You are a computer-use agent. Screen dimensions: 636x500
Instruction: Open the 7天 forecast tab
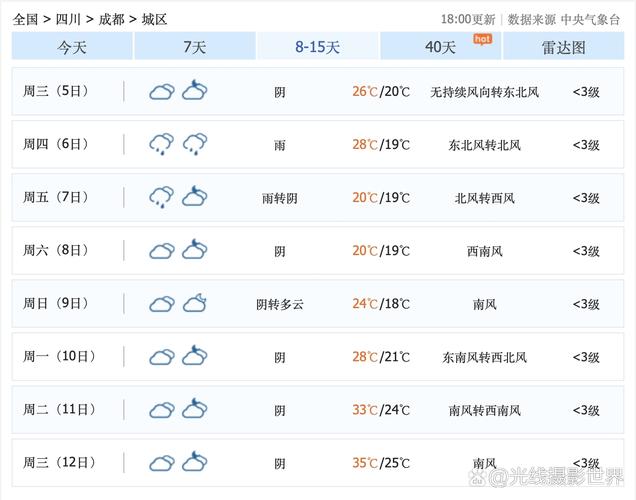tap(195, 47)
